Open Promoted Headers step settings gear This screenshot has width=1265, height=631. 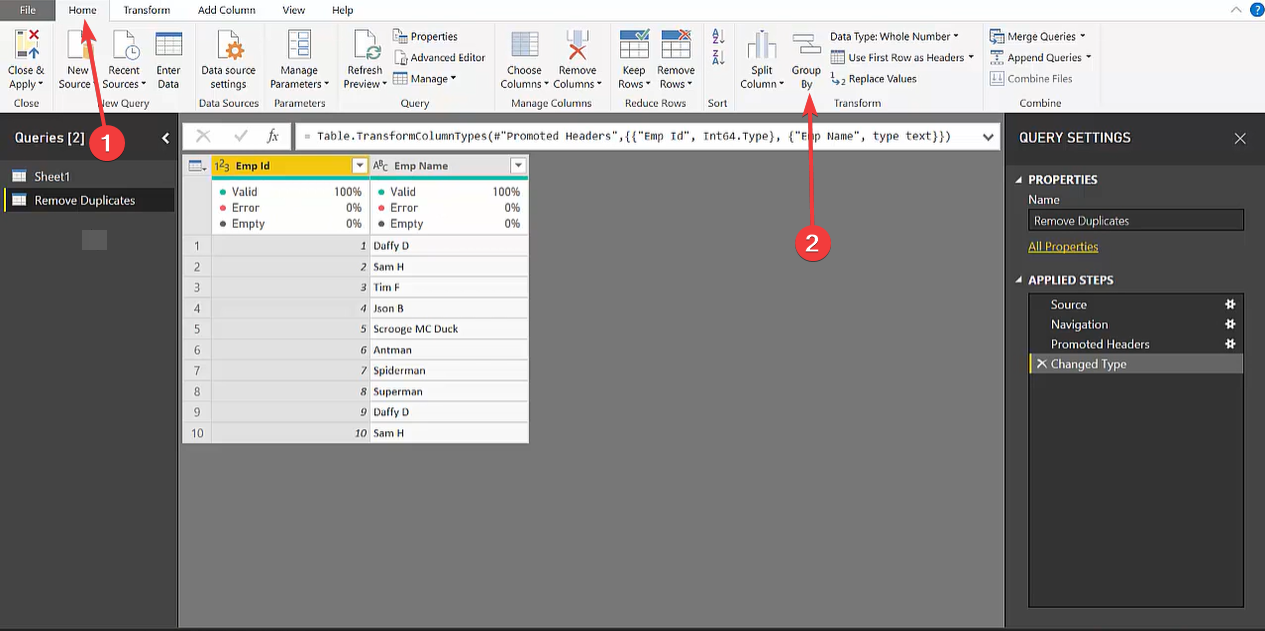1230,344
